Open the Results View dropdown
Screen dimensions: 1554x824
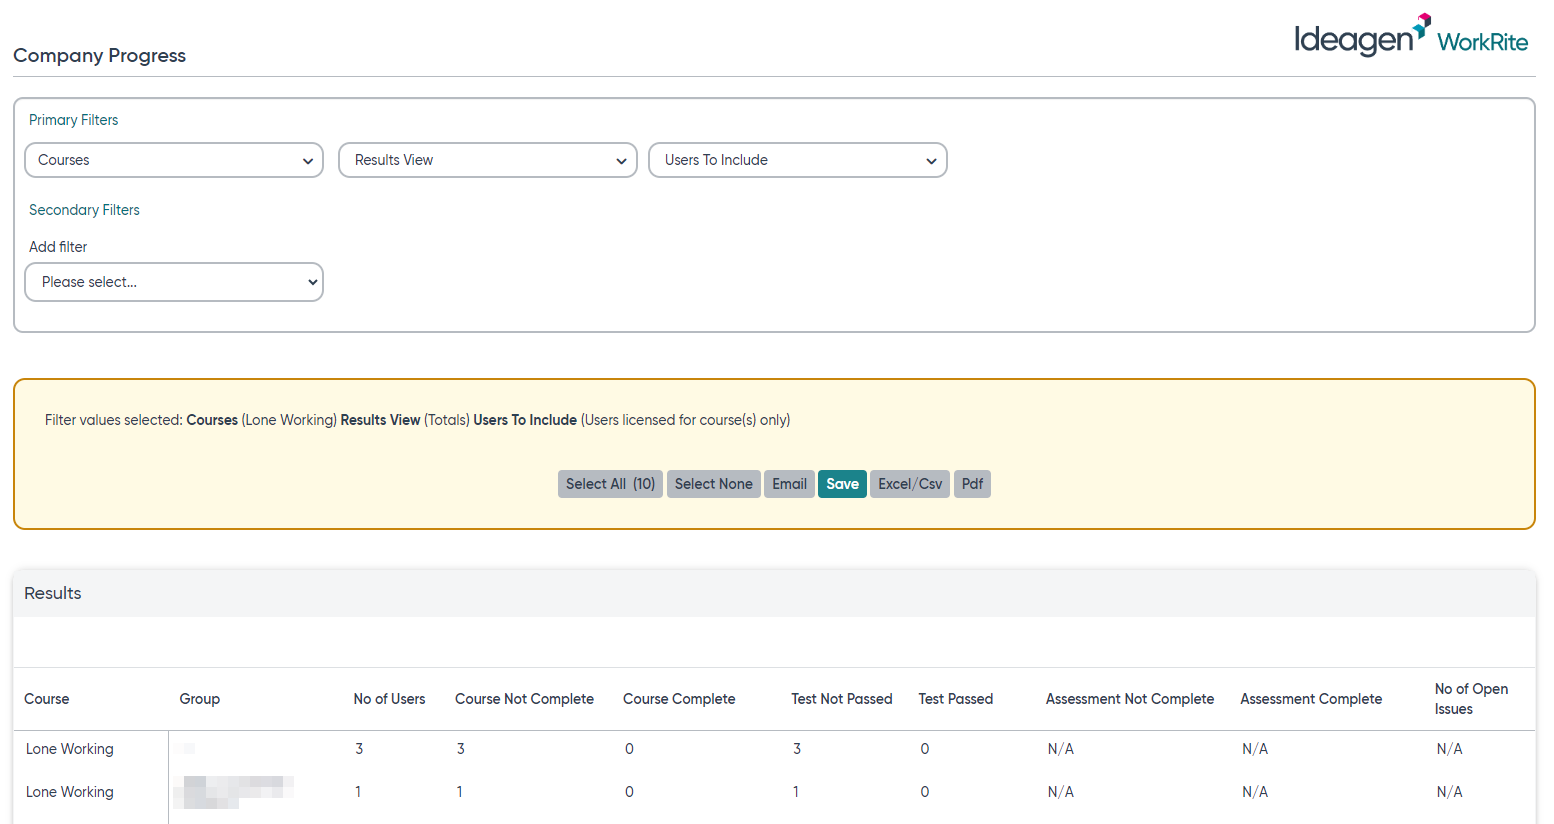(488, 160)
